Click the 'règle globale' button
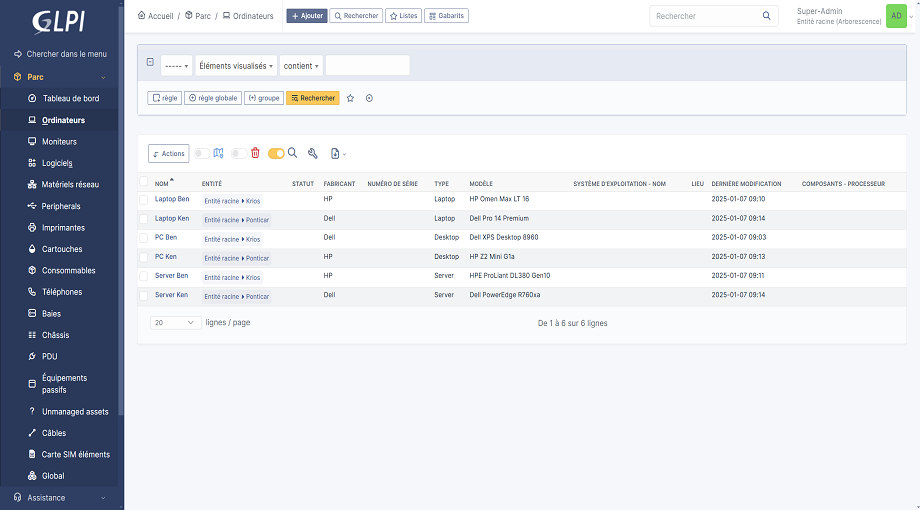Screen dimensions: 920x510 [213, 98]
